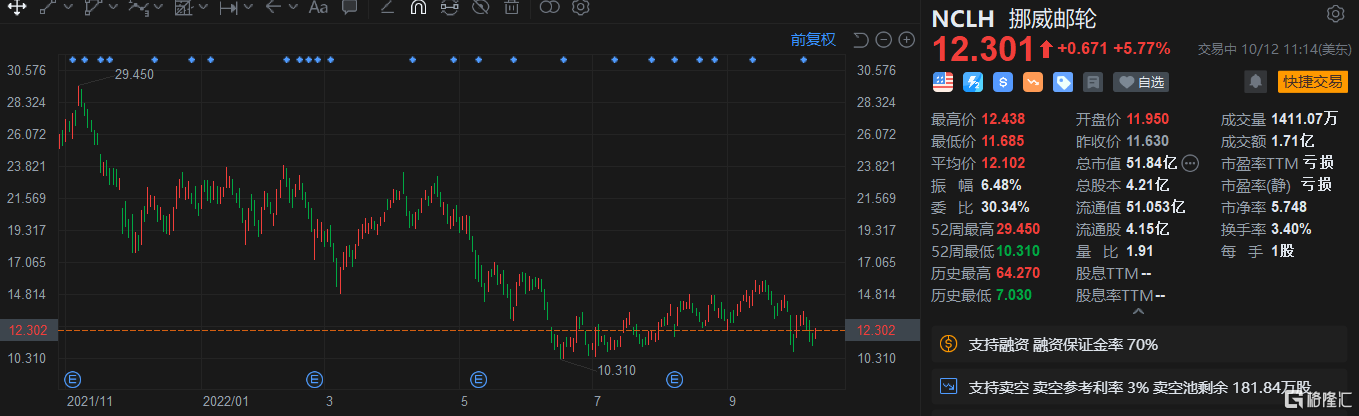Viewport: 1359px width, 416px height.
Task: Expand wave pattern tool options chevron
Action: coord(159,8)
